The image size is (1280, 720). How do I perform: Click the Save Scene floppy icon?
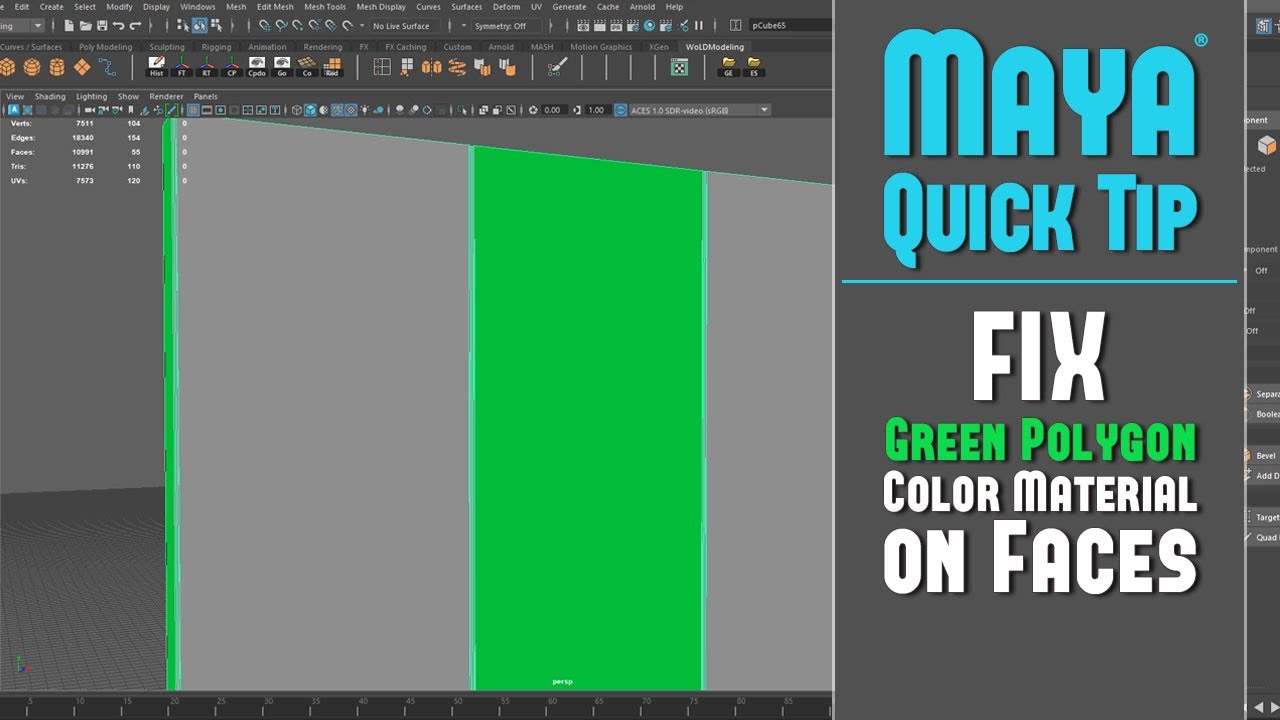102,25
